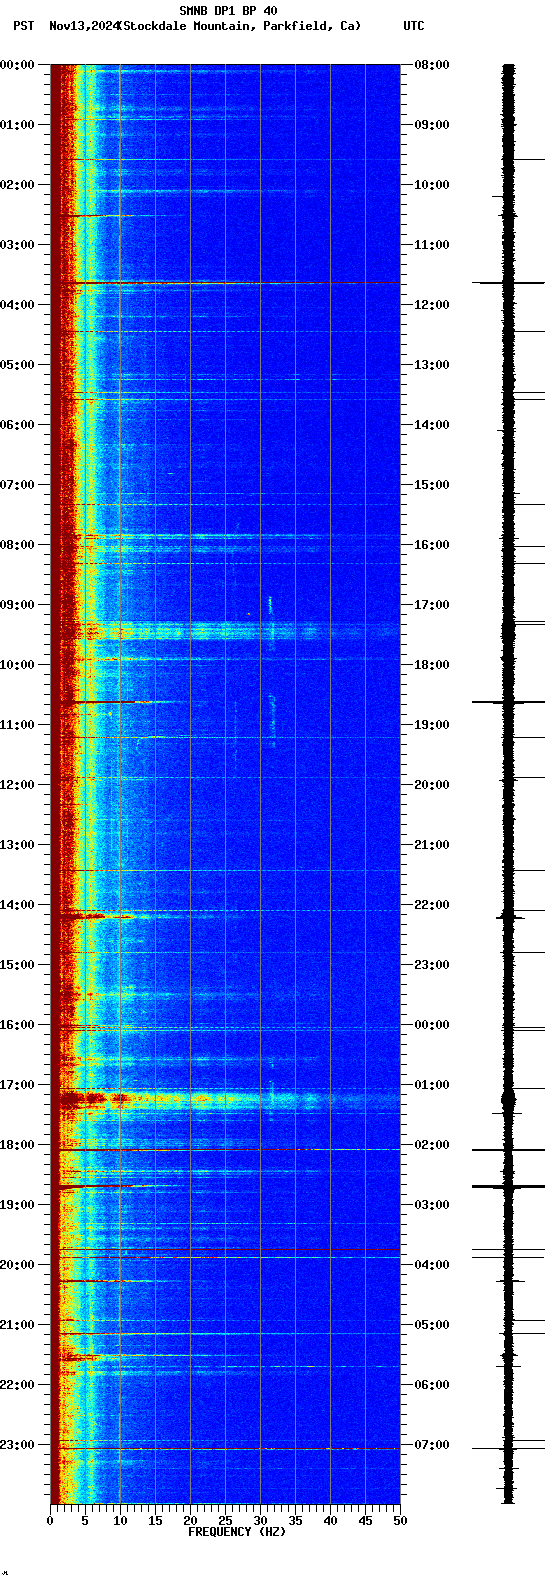This screenshot has width=552, height=1584.
Task: Click the seismogram spike near 11:40 UTC
Action: tap(508, 283)
